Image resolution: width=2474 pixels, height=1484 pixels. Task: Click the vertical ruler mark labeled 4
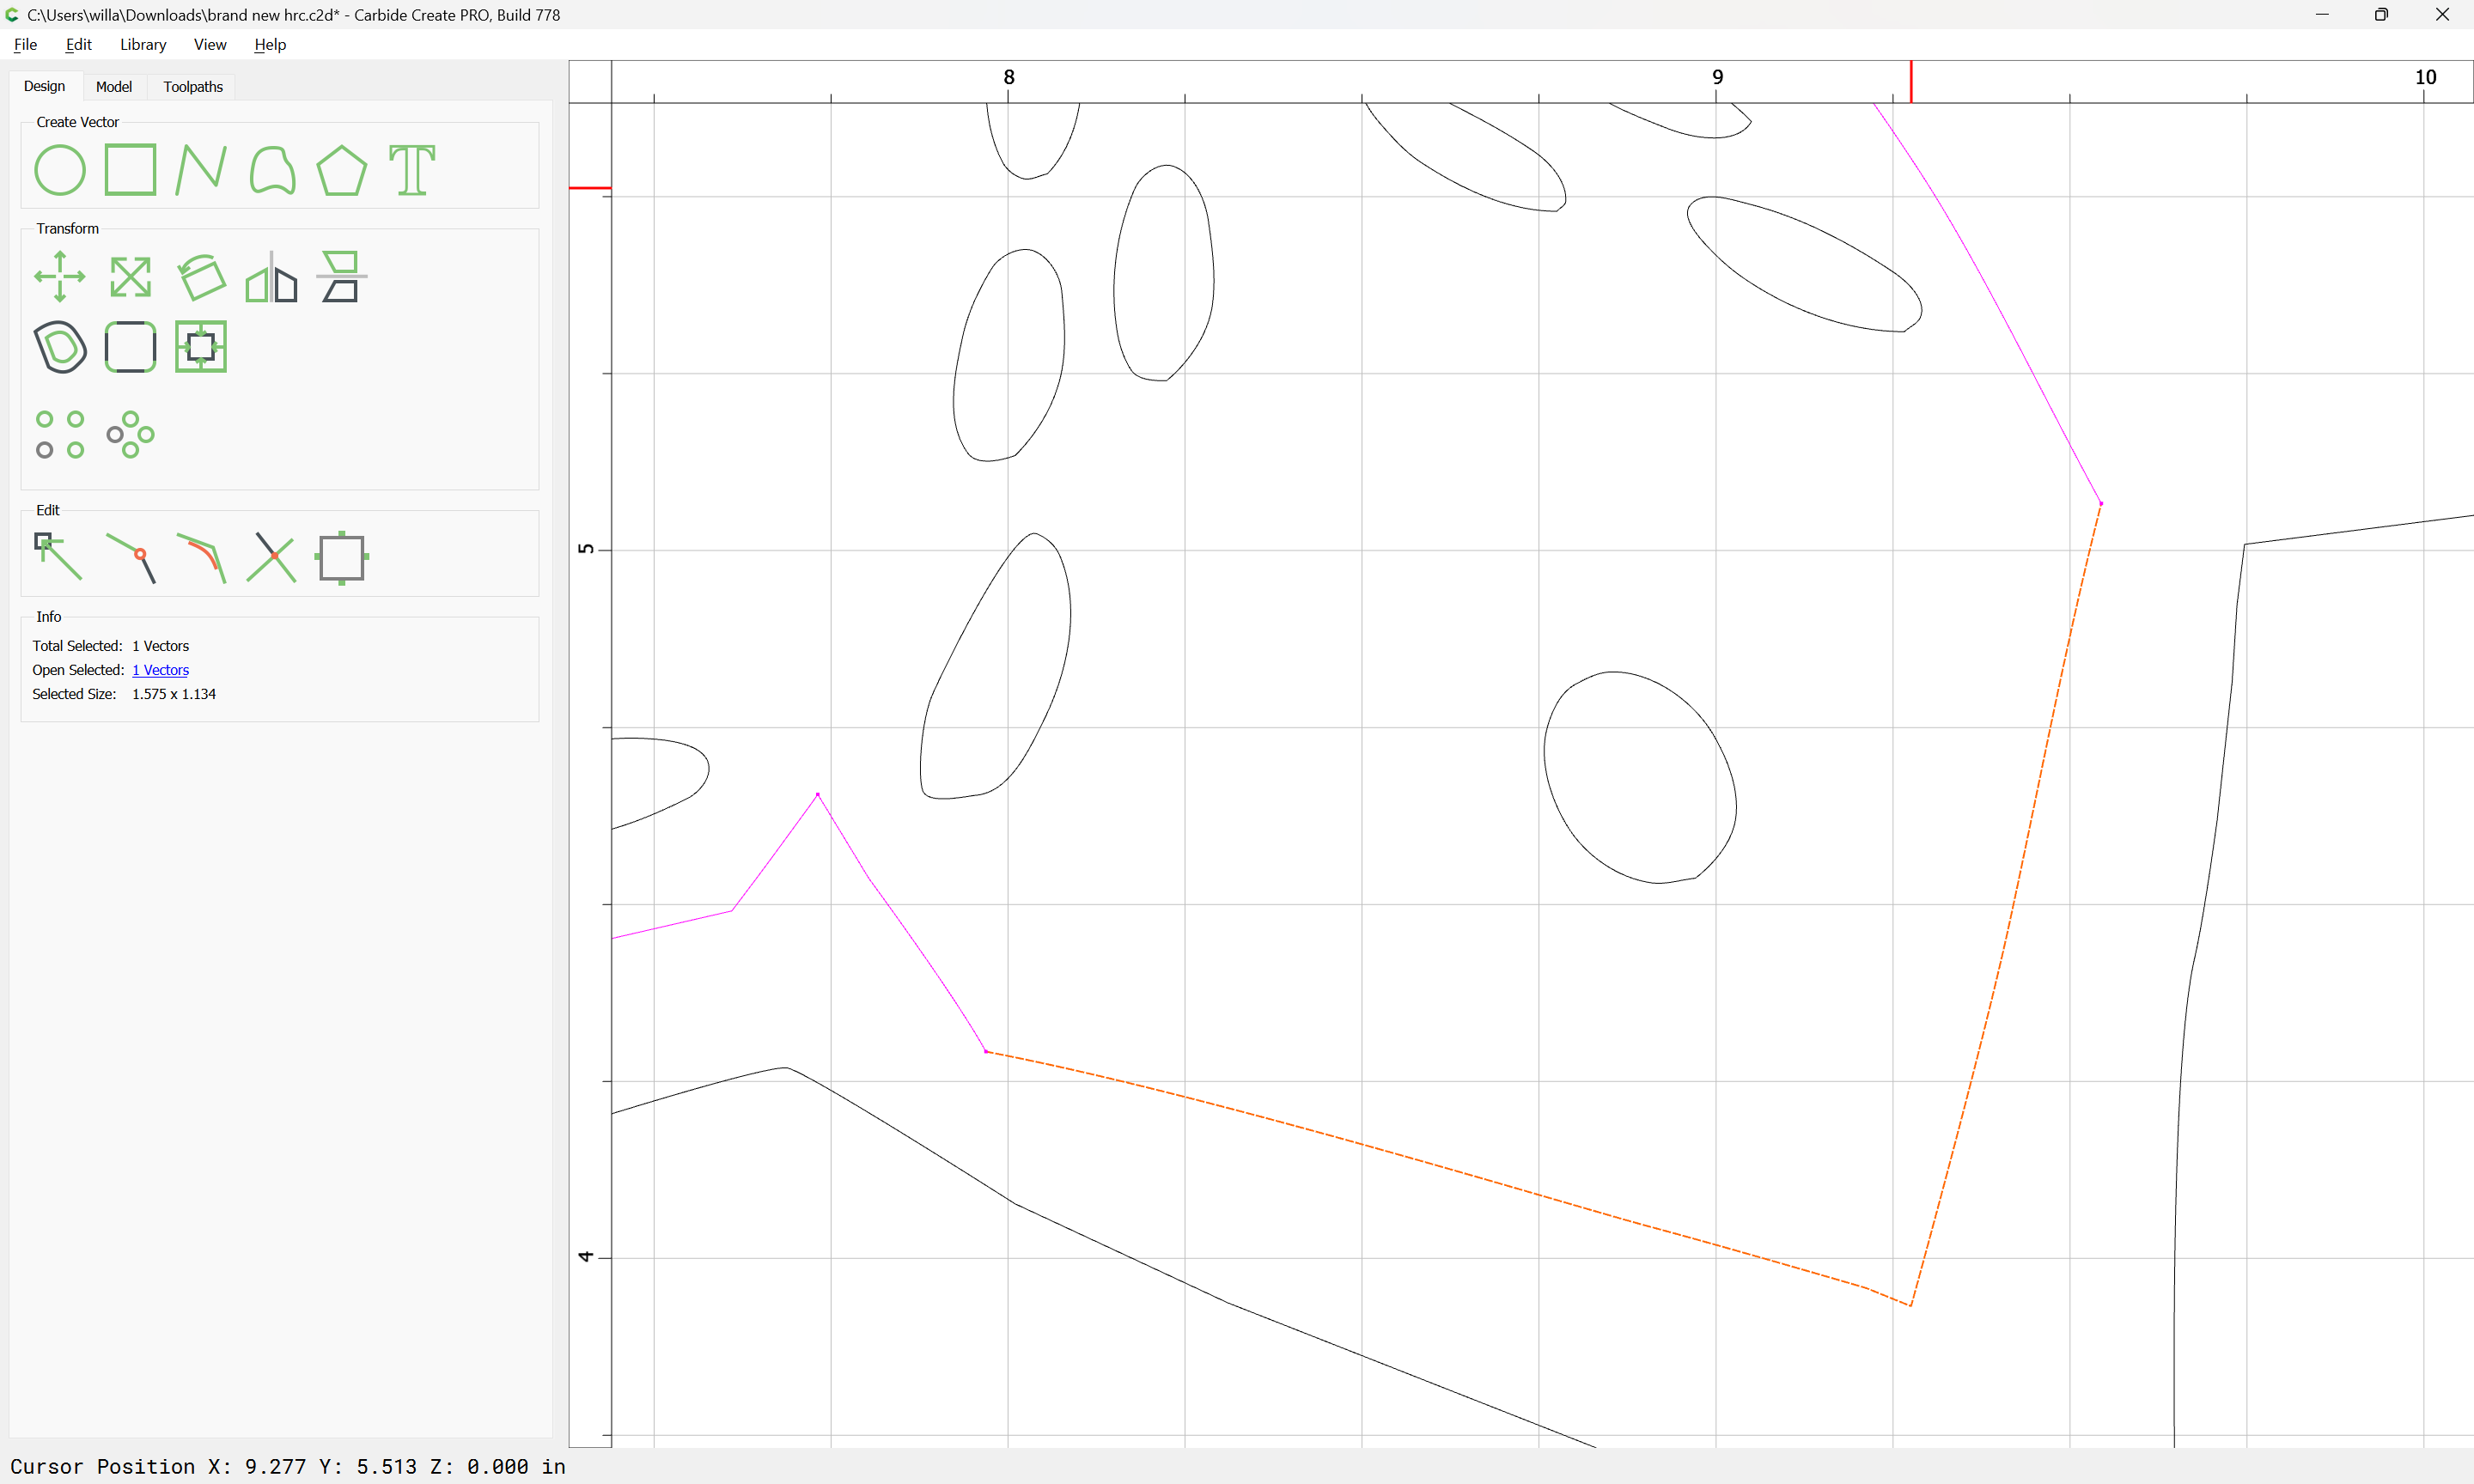pos(586,1256)
